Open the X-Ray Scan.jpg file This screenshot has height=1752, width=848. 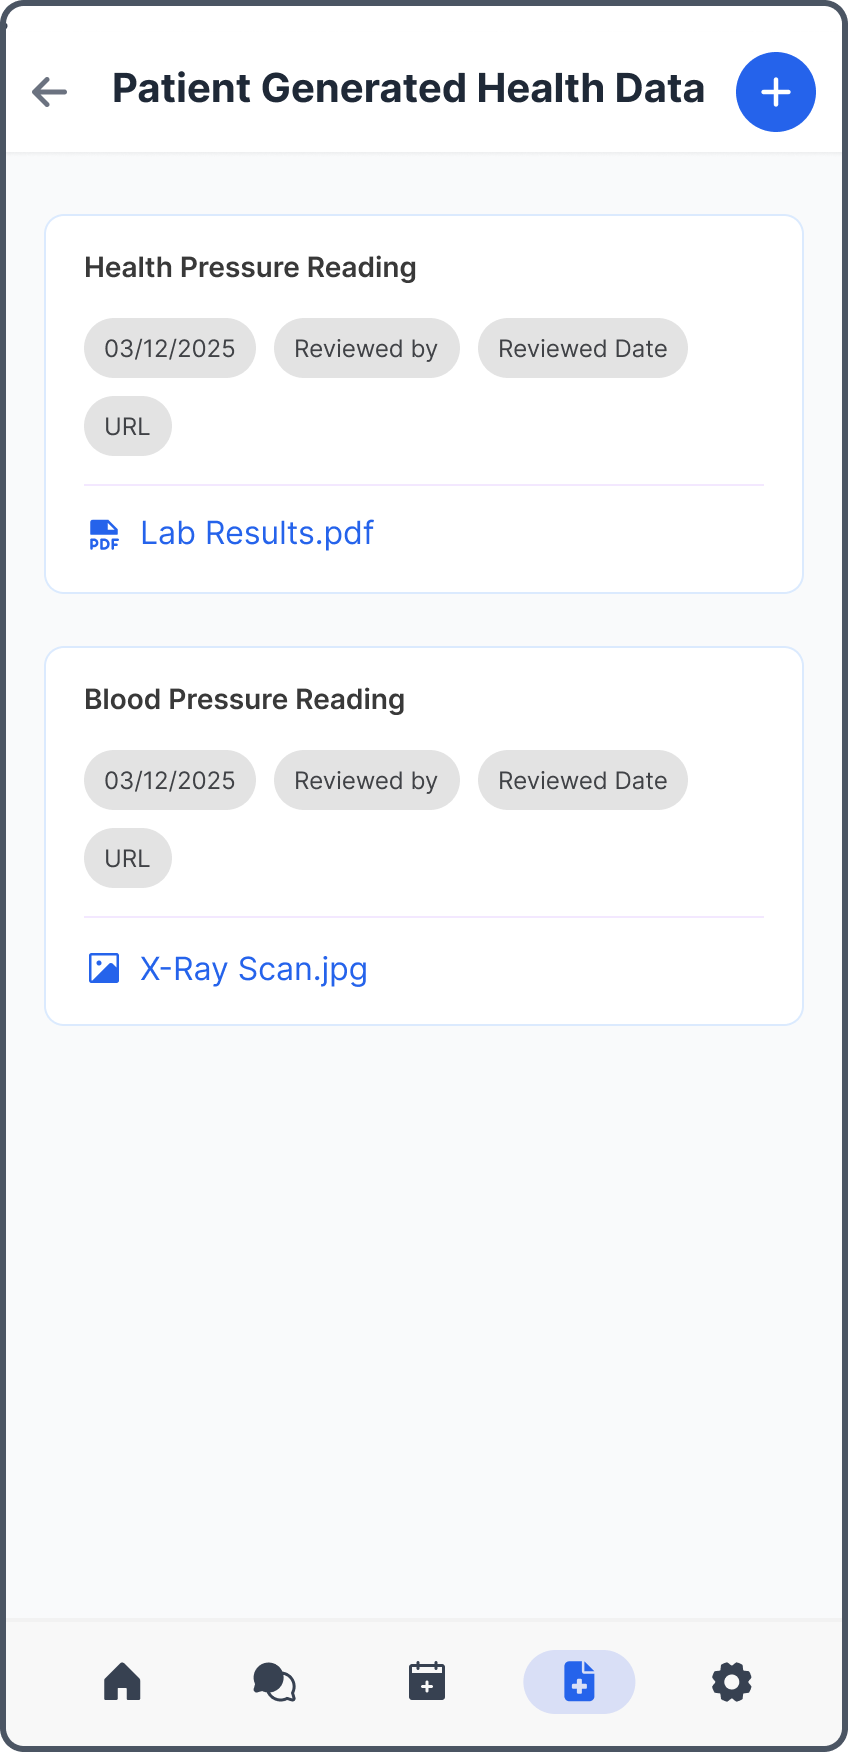click(253, 968)
